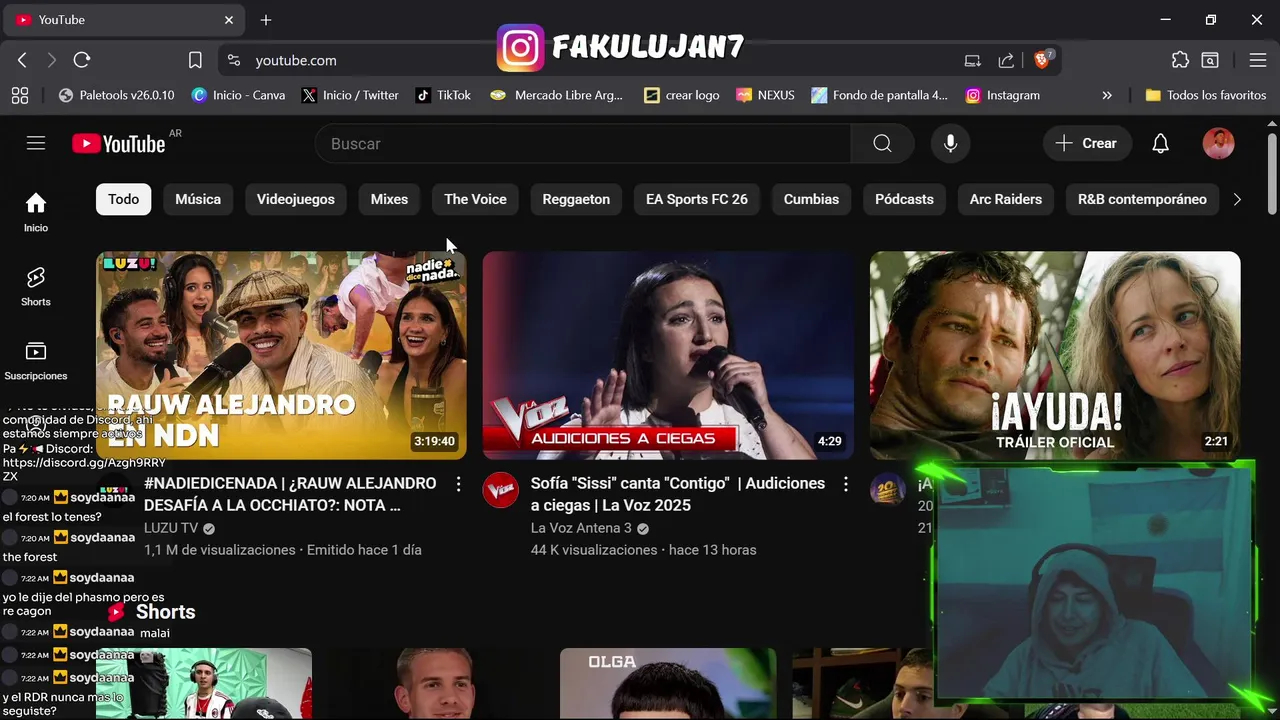Click the search magnifier button
This screenshot has height=720, width=1280.
point(882,143)
